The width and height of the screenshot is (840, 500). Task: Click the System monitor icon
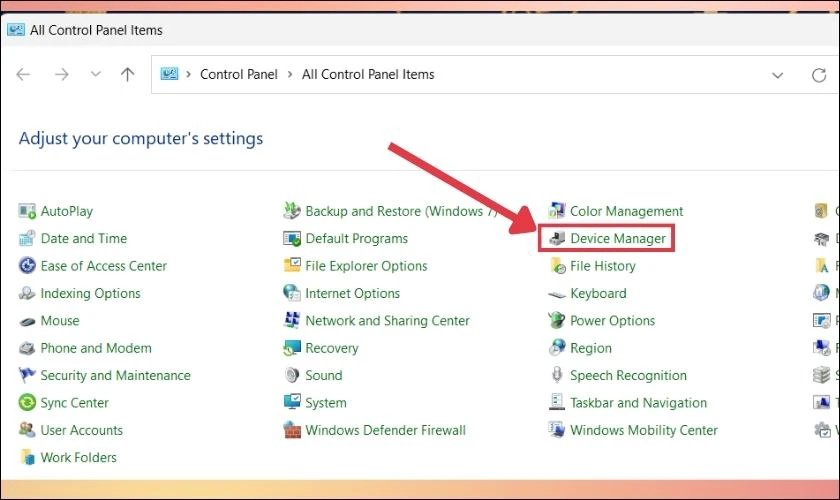click(x=292, y=402)
